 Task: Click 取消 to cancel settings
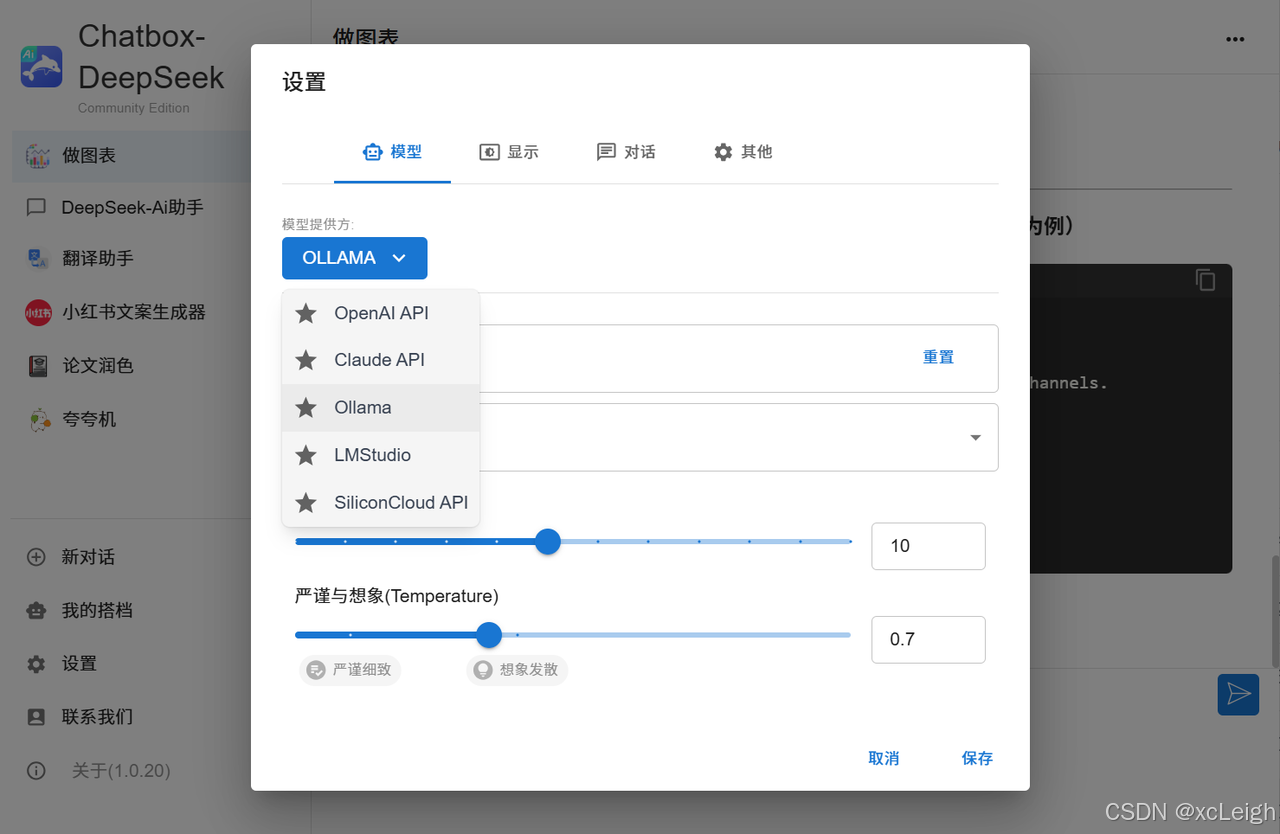[x=884, y=758]
